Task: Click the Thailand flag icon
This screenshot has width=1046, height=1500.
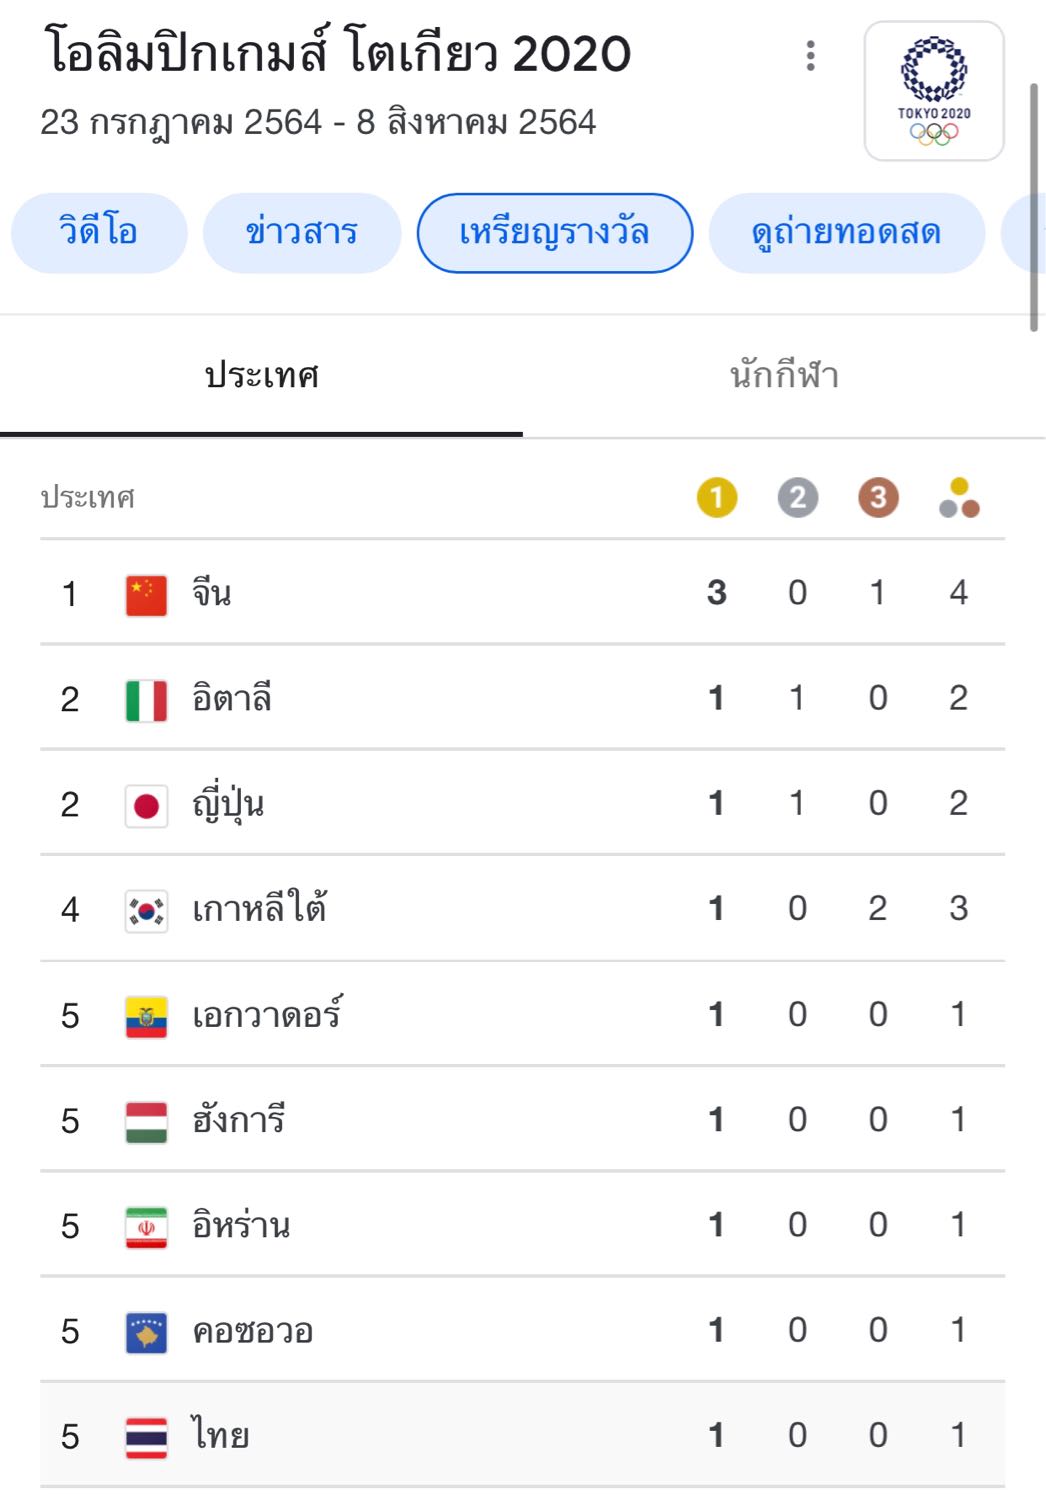Action: 146,1437
